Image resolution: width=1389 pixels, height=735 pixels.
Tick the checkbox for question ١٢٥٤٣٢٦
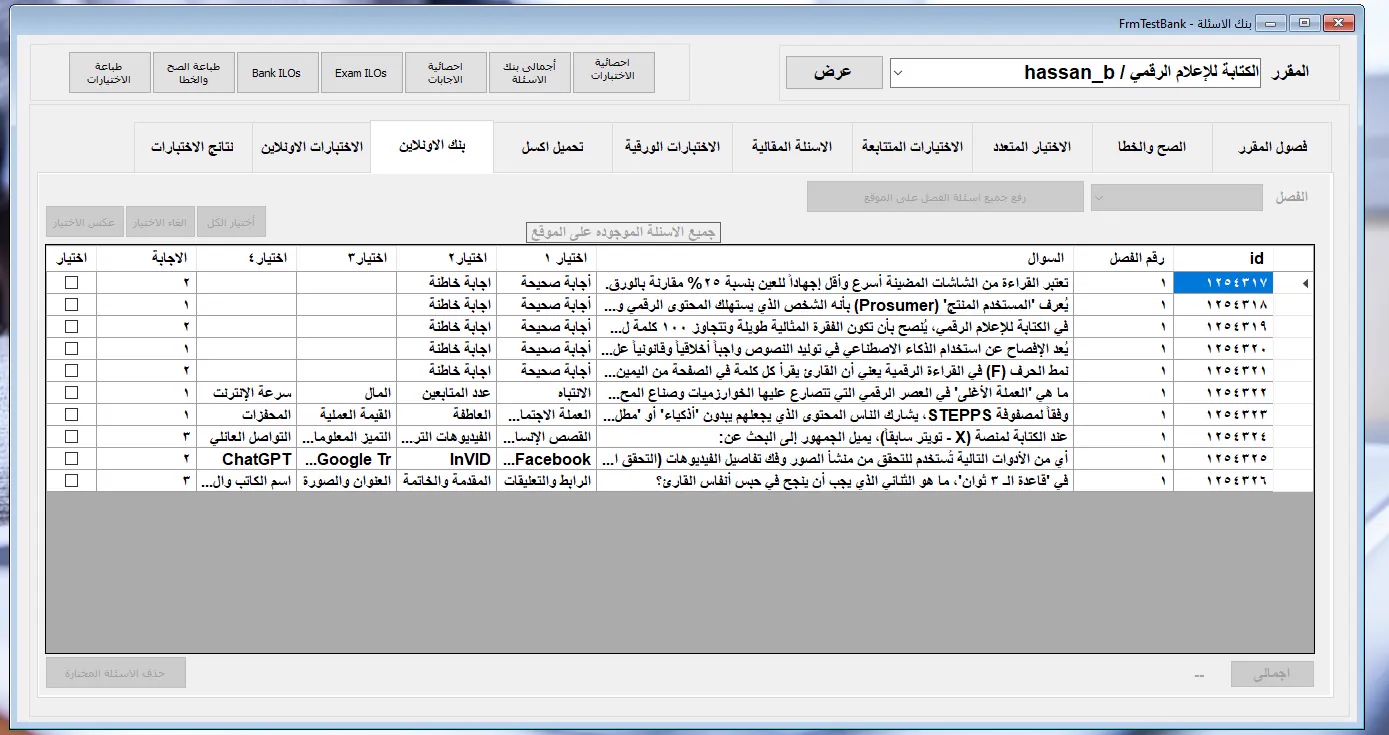[x=71, y=480]
